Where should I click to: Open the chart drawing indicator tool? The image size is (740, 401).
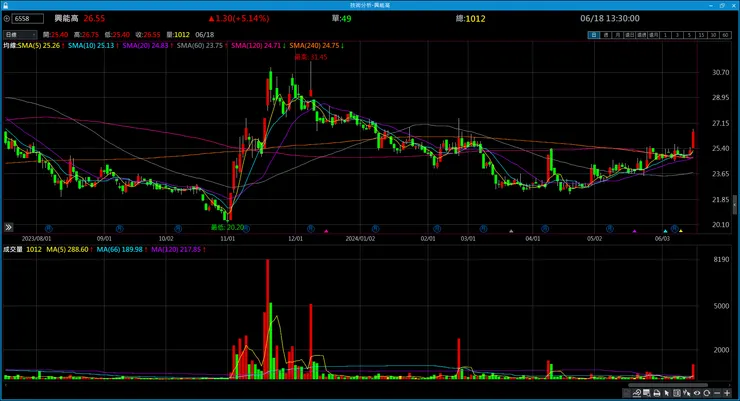[x=637, y=393]
